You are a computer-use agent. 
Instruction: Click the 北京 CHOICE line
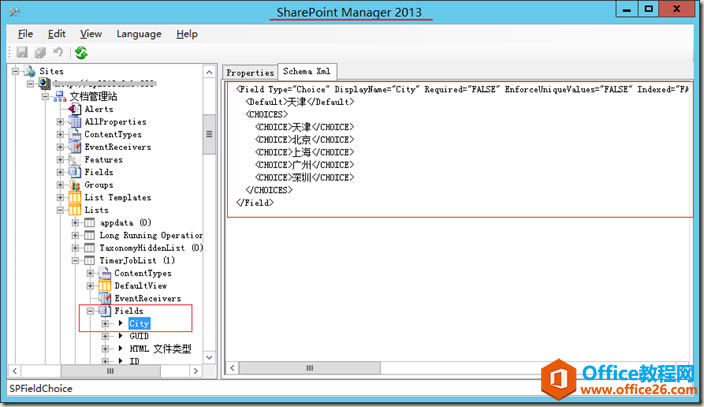pyautogui.click(x=305, y=139)
